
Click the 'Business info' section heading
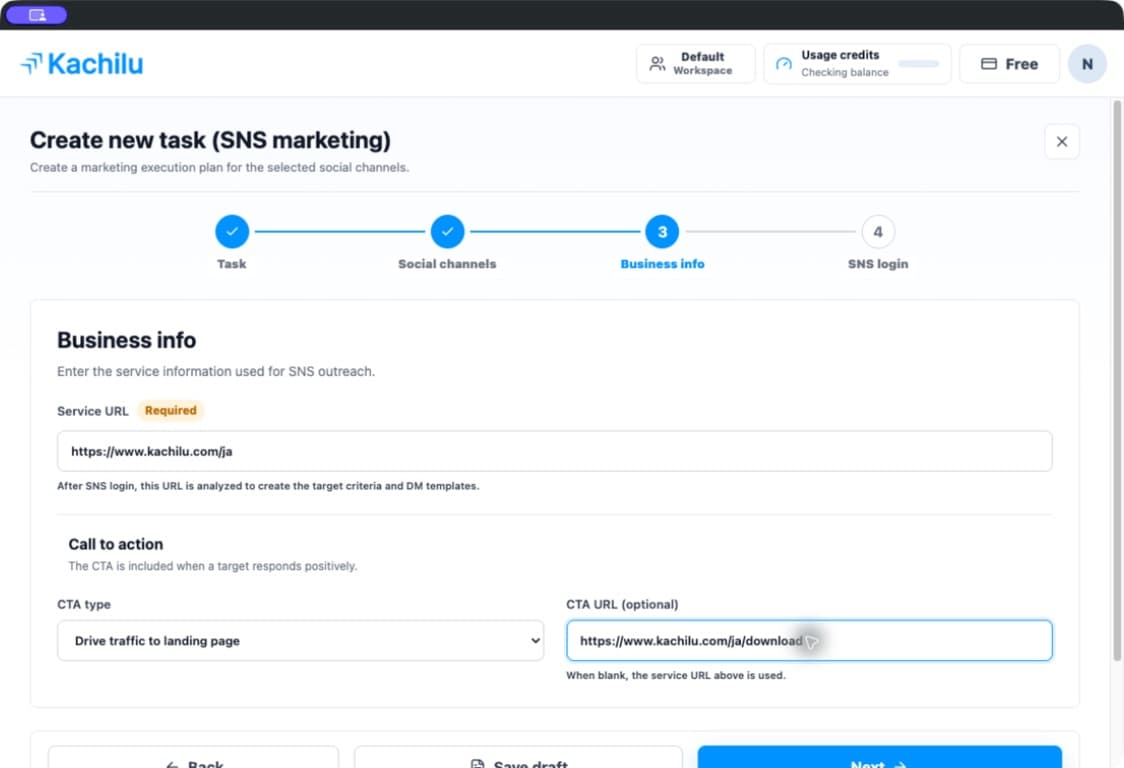126,340
